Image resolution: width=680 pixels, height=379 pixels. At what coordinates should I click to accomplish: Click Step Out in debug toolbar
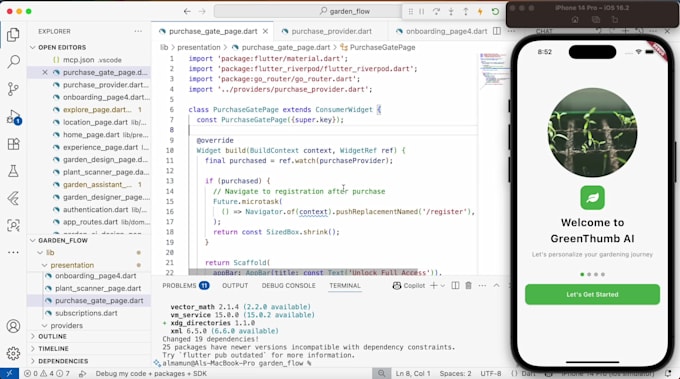point(465,12)
